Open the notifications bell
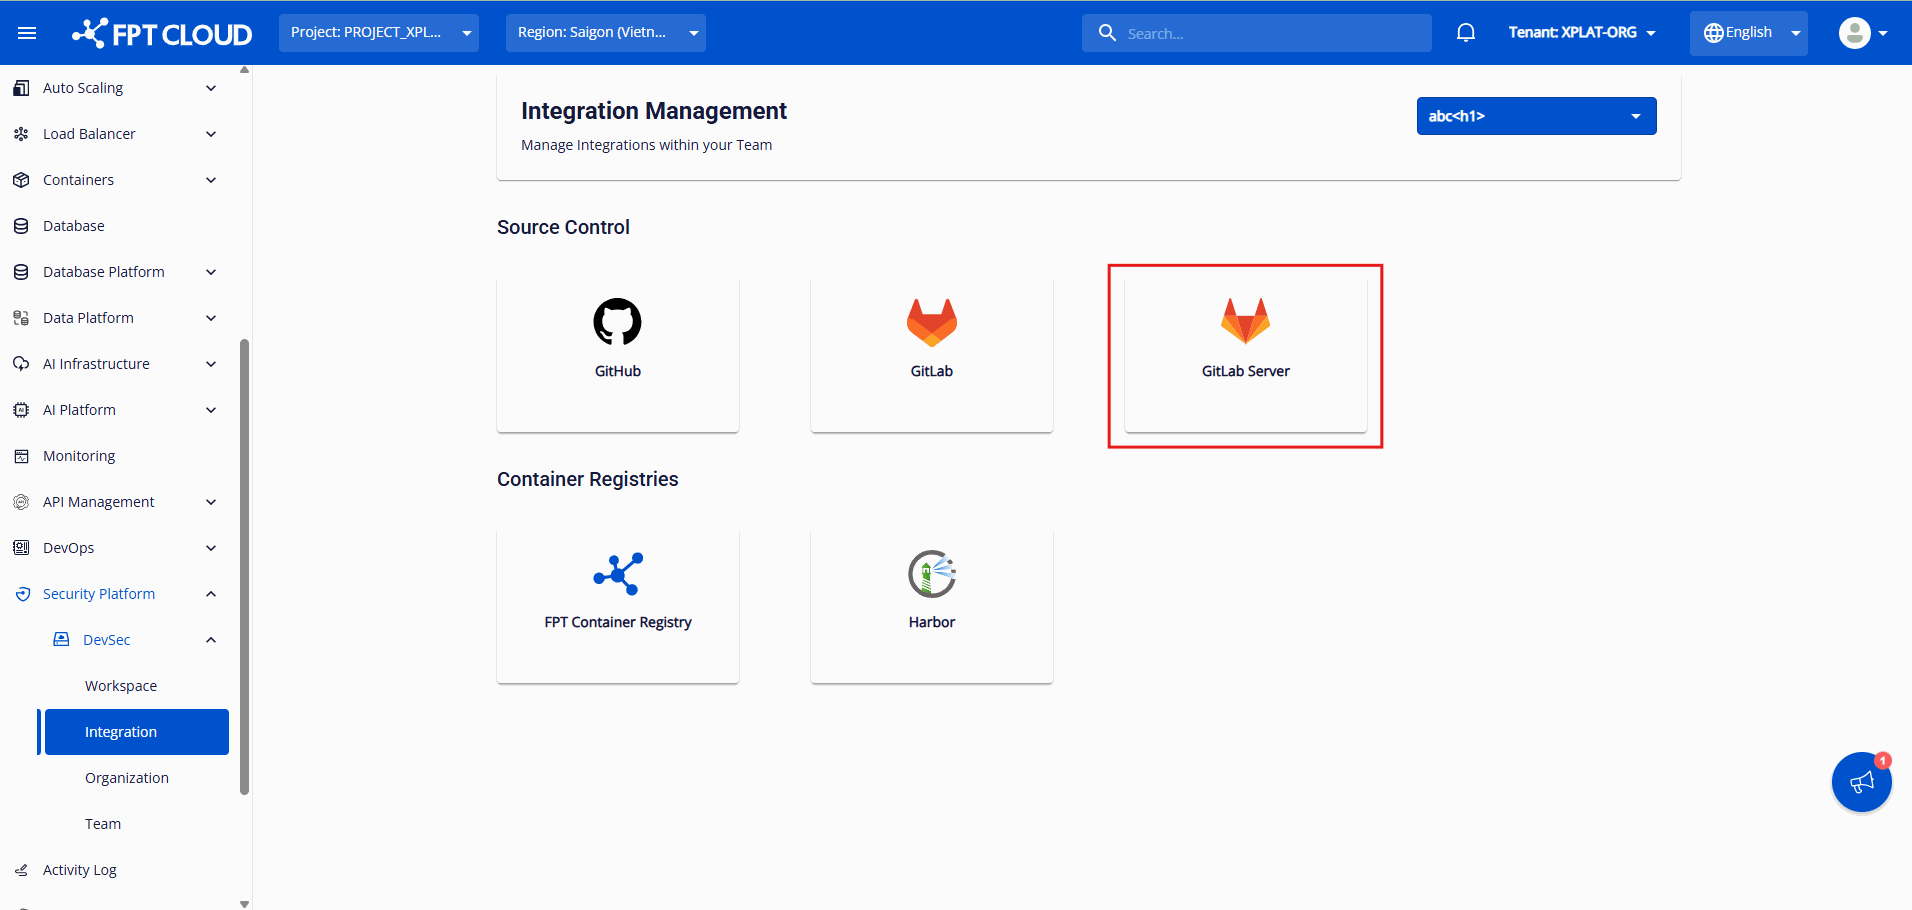 coord(1466,32)
